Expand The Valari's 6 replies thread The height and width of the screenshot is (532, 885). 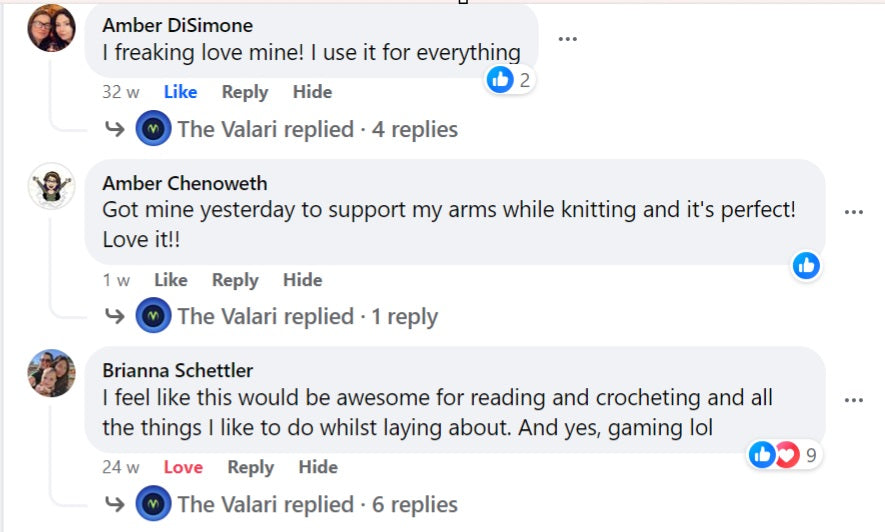click(317, 504)
